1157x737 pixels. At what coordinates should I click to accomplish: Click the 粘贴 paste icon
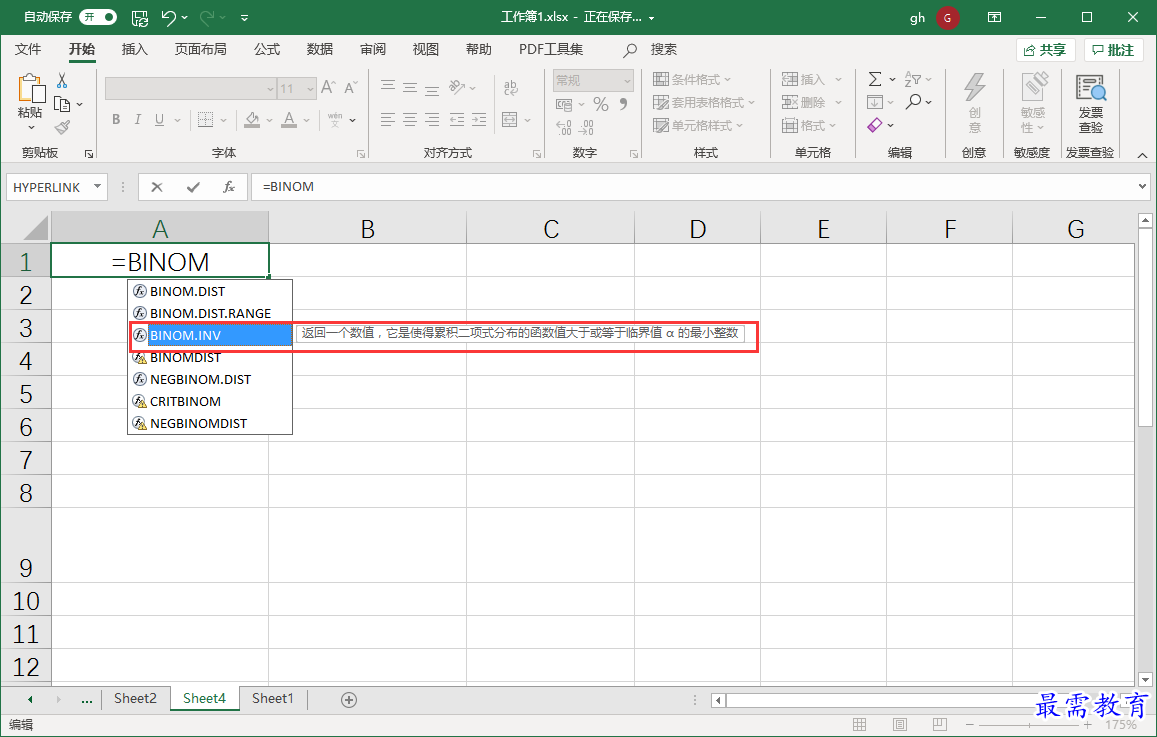(30, 89)
